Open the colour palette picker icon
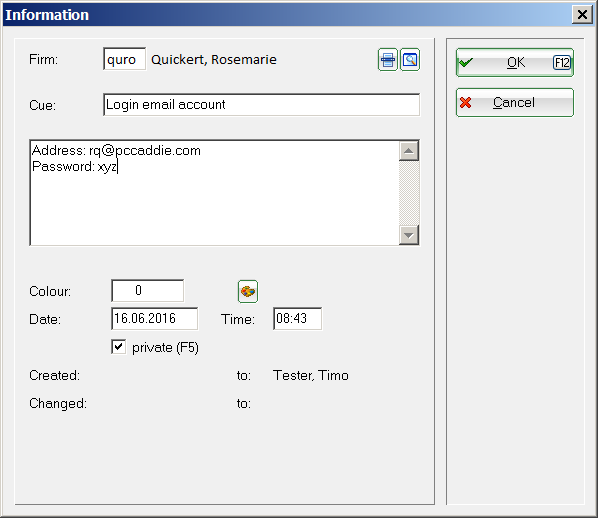Image resolution: width=598 pixels, height=518 pixels. (248, 291)
